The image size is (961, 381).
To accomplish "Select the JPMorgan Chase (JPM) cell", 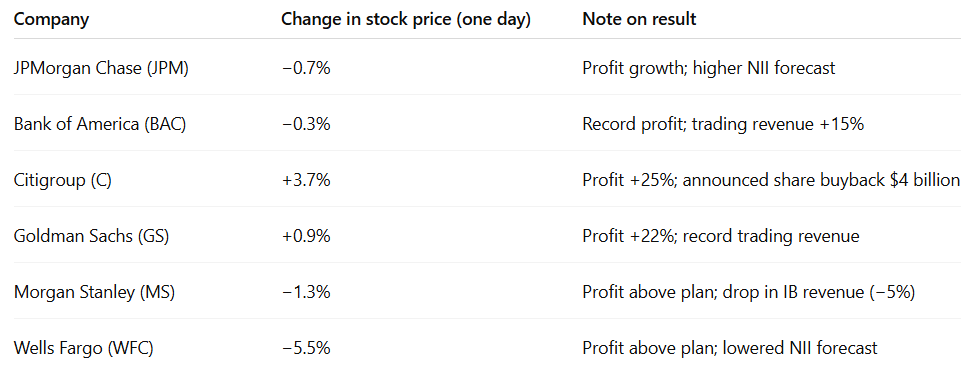I will pyautogui.click(x=101, y=68).
